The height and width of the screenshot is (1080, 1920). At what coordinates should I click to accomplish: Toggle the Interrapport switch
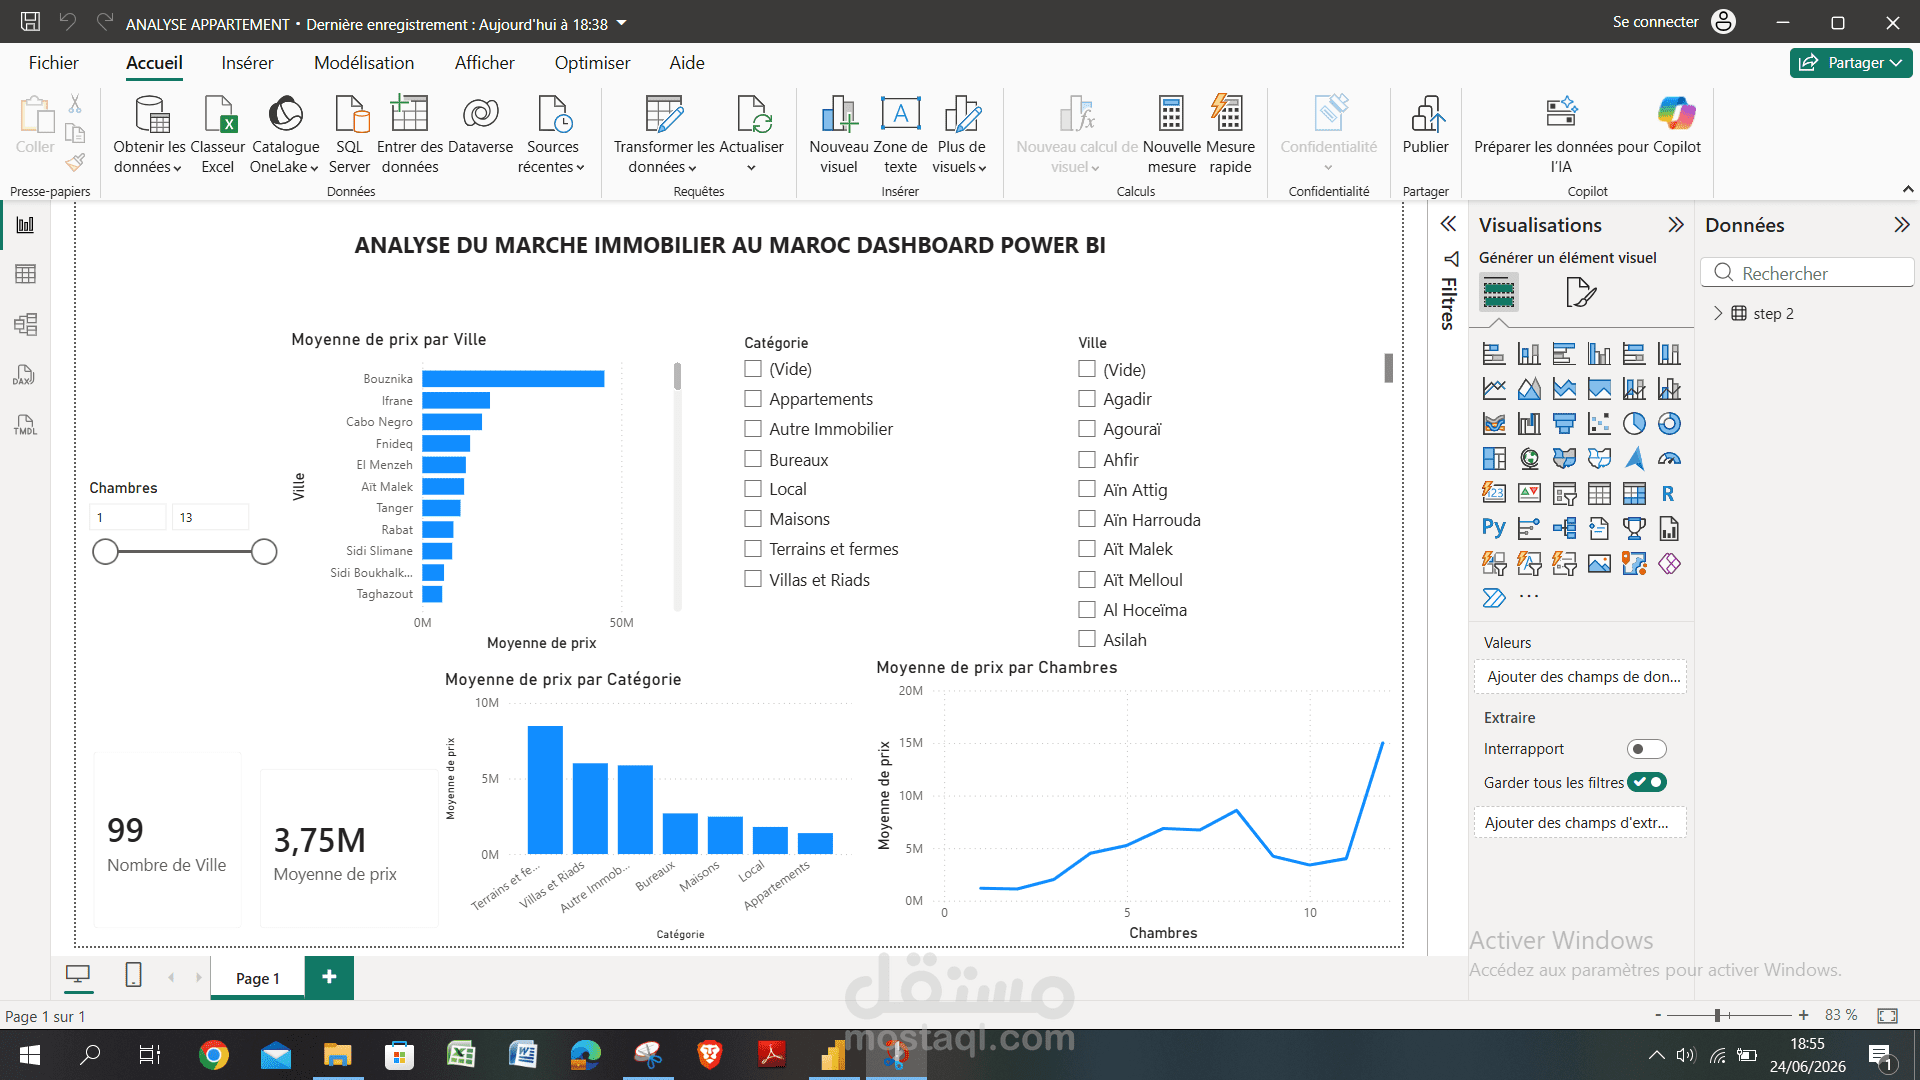1646,749
